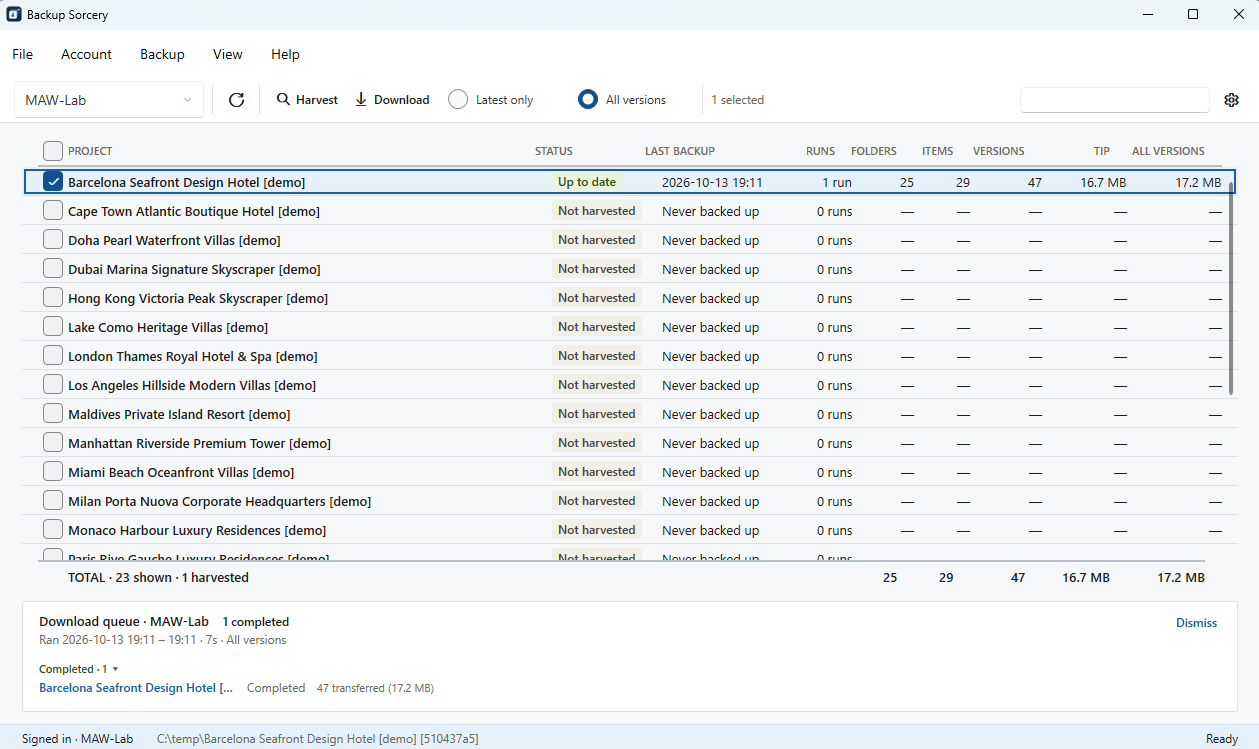Check Cape Town Atlantic Boutique Hotel checkbox

pos(53,211)
